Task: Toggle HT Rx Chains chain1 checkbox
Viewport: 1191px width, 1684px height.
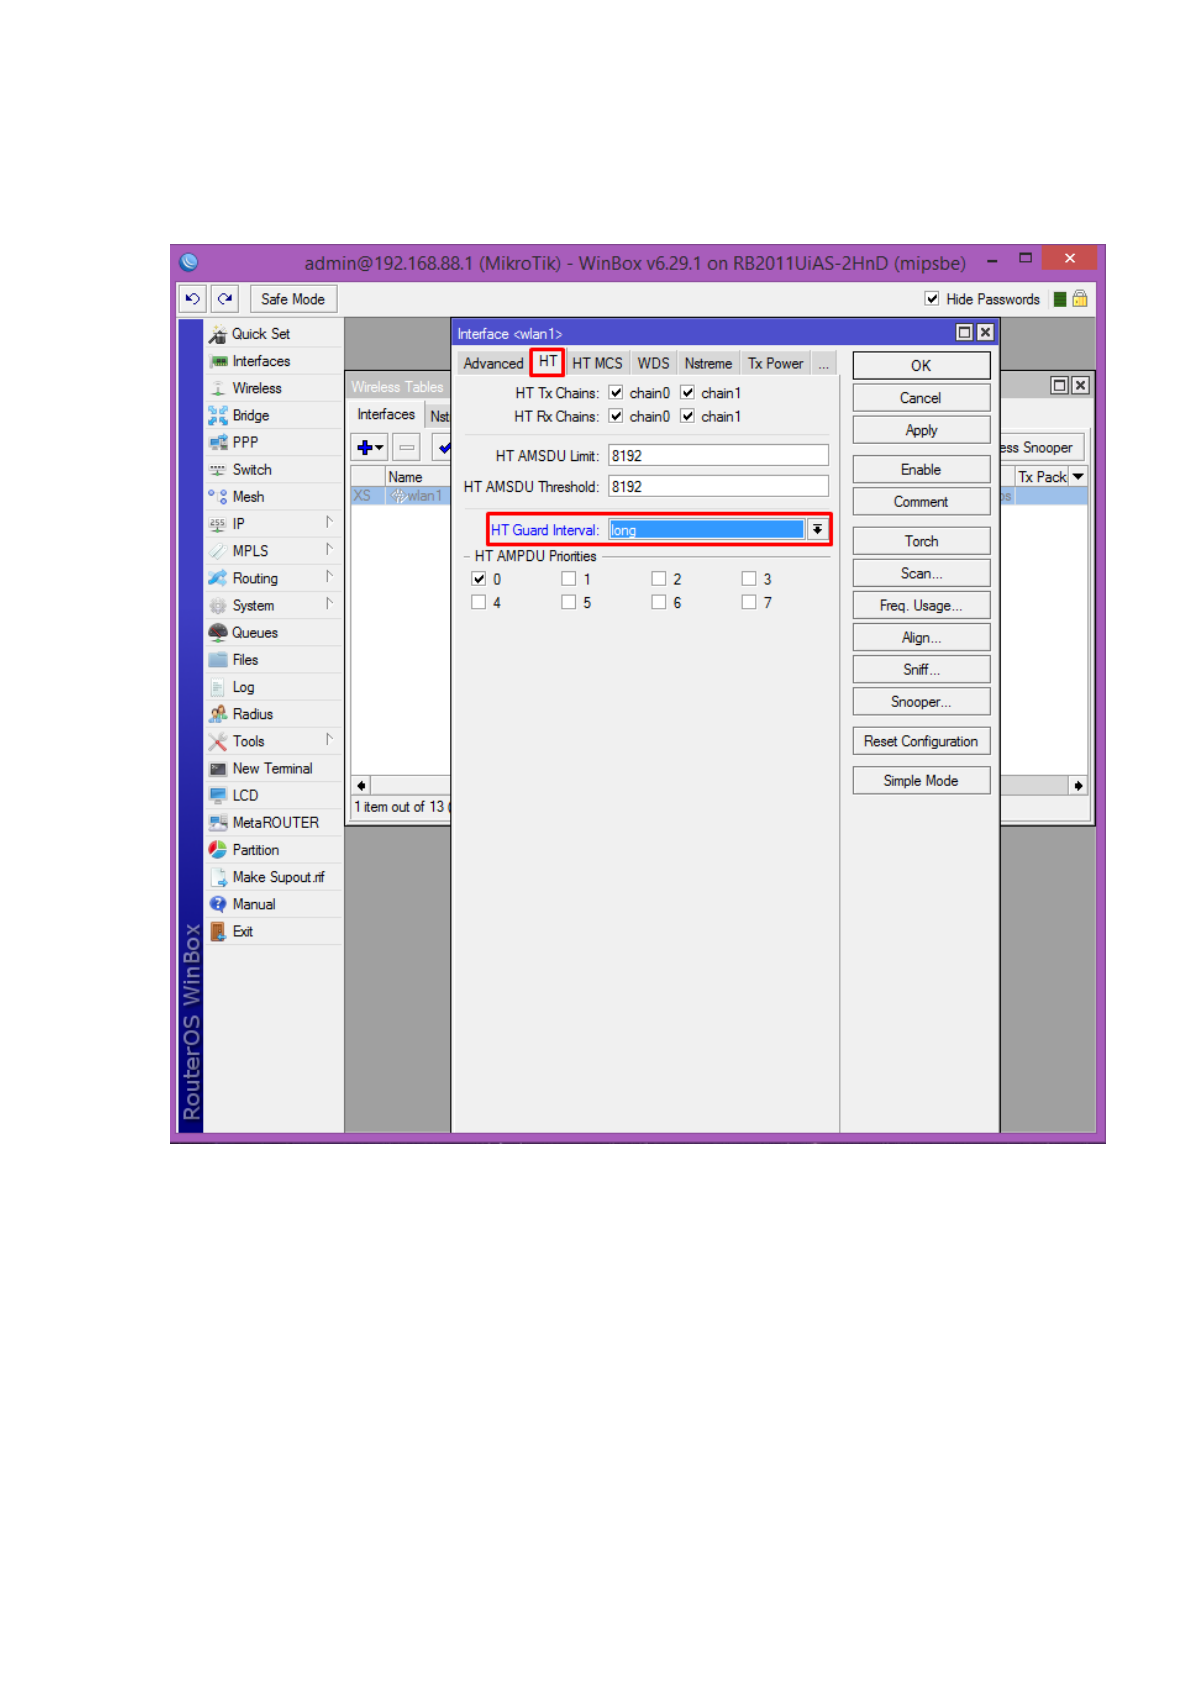Action: (688, 416)
